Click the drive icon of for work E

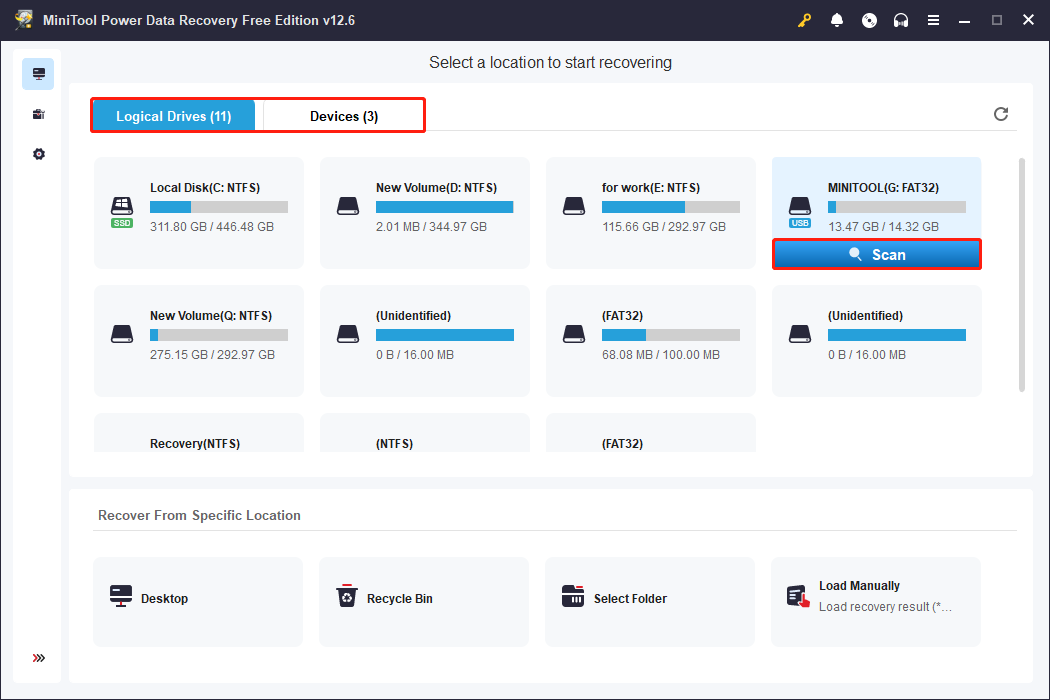574,206
